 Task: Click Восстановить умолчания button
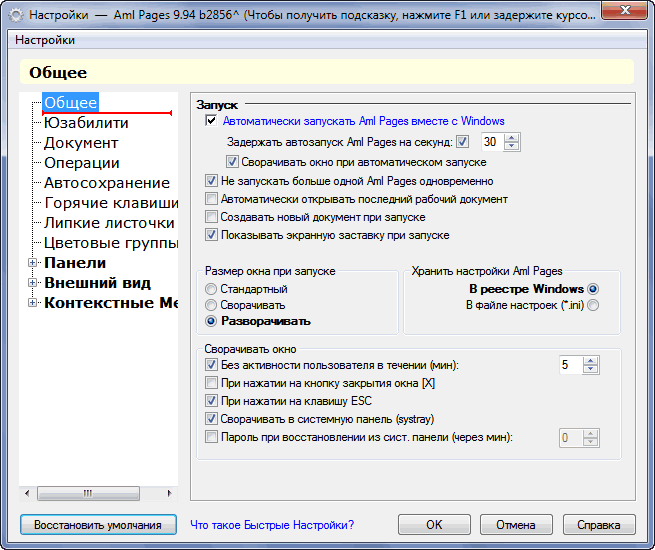pyautogui.click(x=98, y=525)
